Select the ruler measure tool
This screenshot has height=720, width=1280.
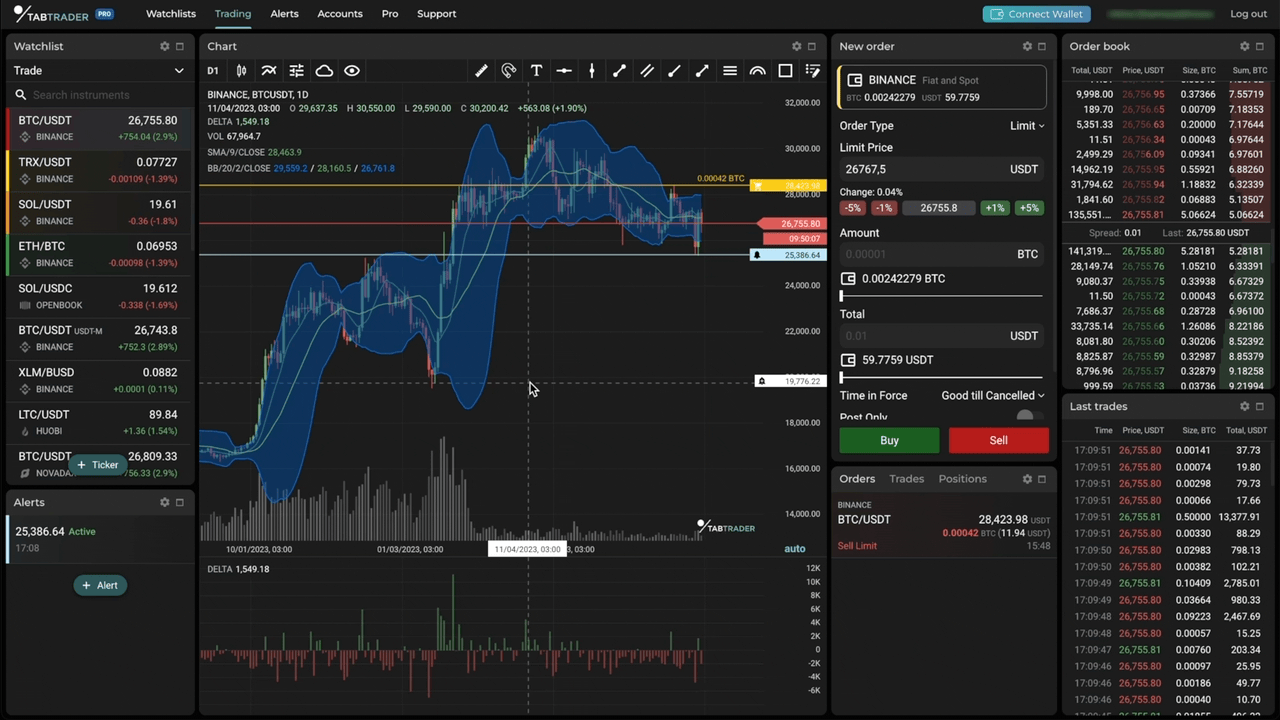(481, 71)
